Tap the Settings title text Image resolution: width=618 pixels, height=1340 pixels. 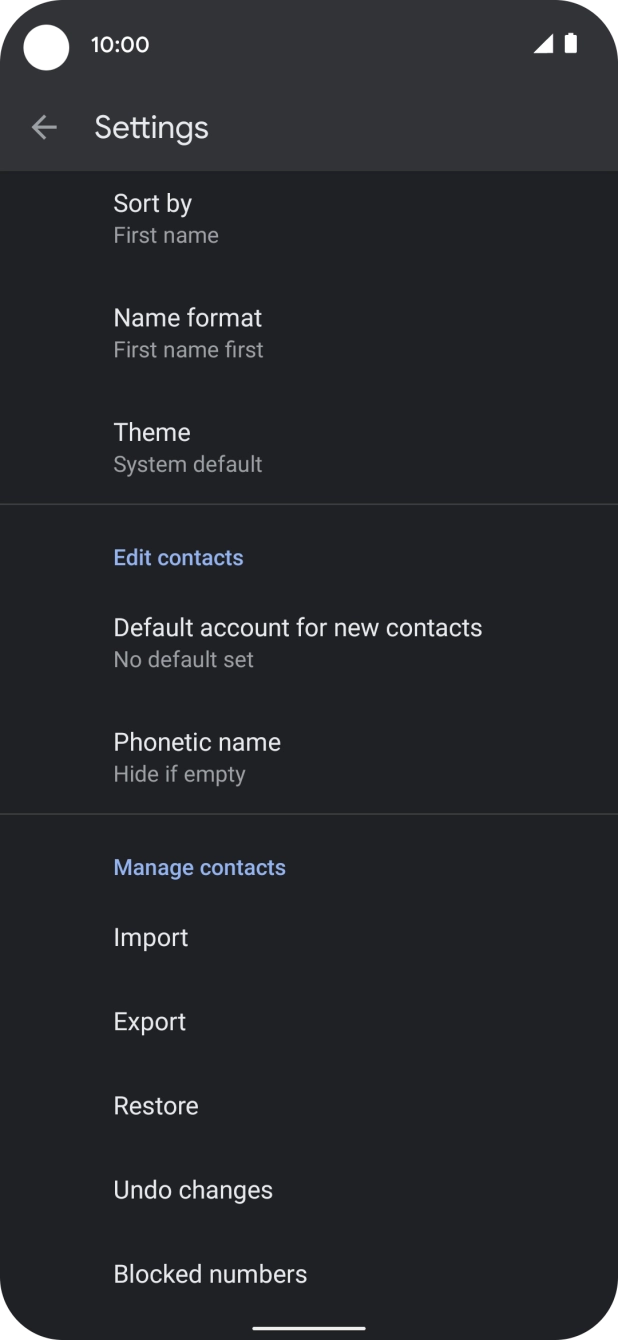click(x=151, y=127)
